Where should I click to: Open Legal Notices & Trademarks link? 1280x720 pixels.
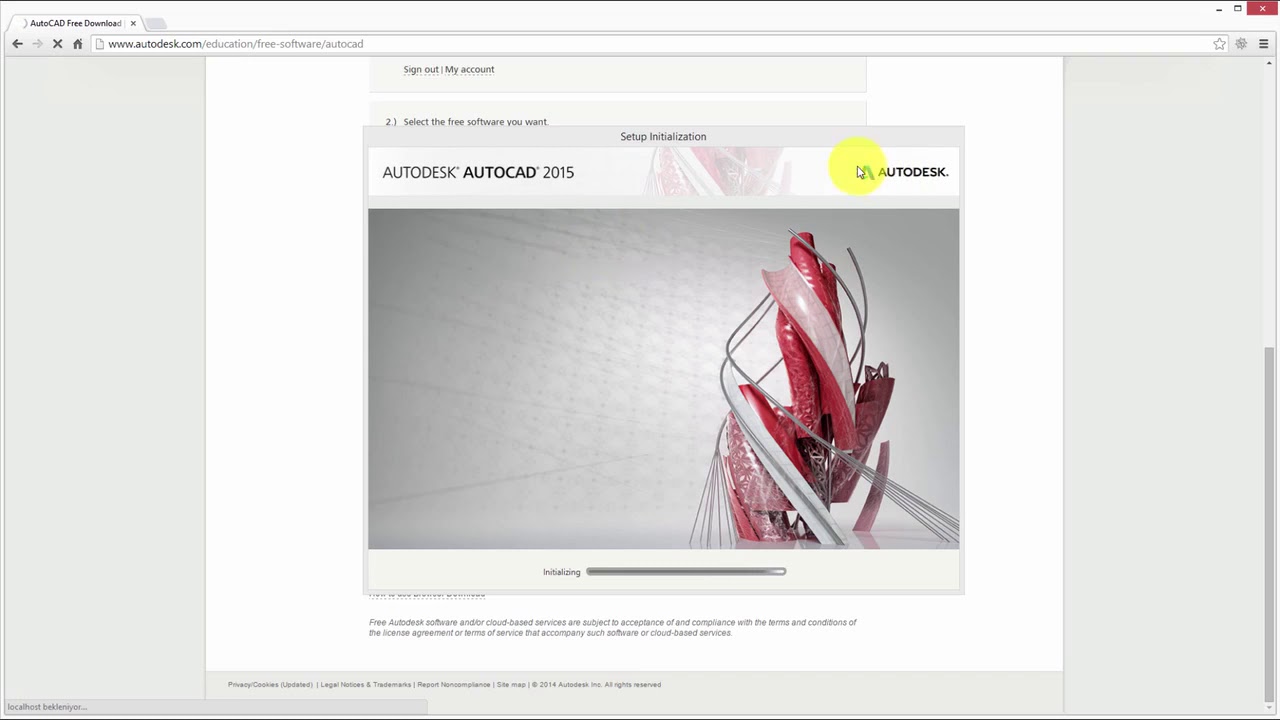tap(365, 685)
